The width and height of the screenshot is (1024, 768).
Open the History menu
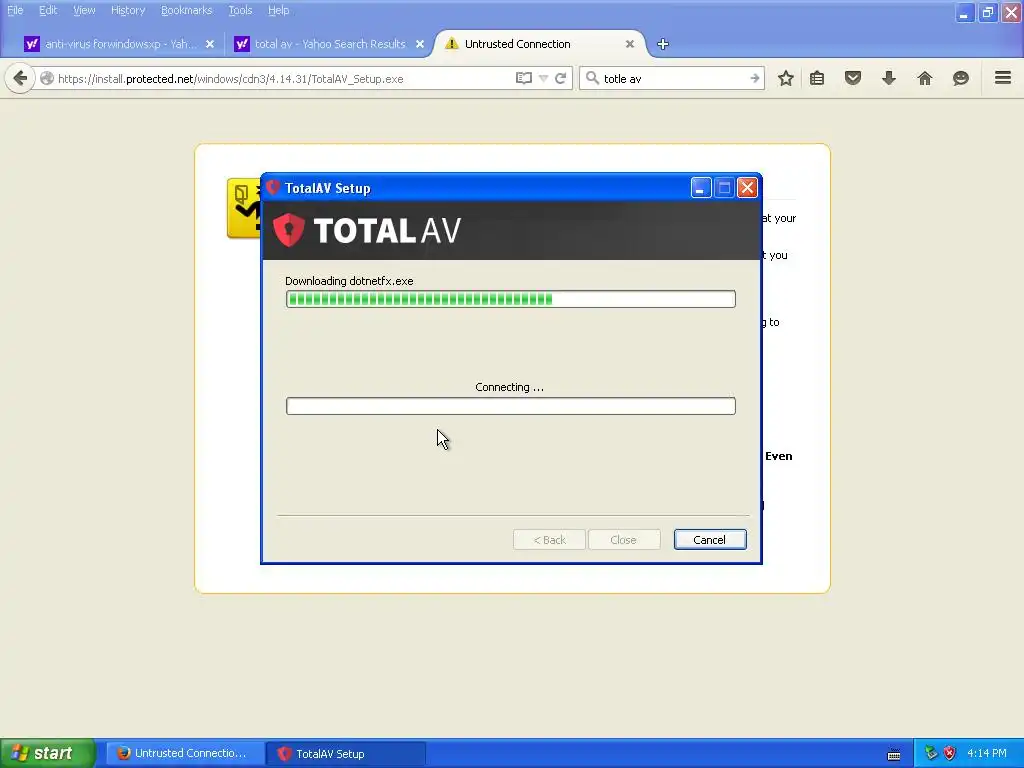pos(128,10)
